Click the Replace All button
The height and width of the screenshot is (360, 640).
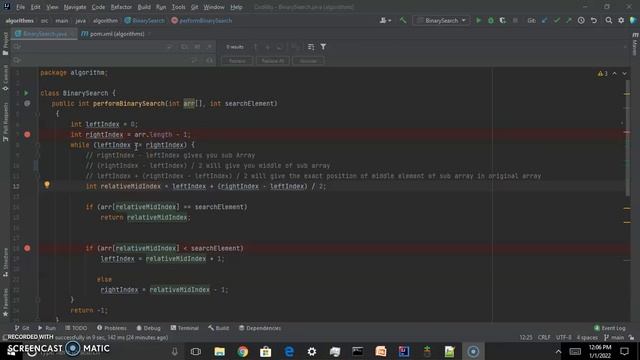click(x=272, y=61)
